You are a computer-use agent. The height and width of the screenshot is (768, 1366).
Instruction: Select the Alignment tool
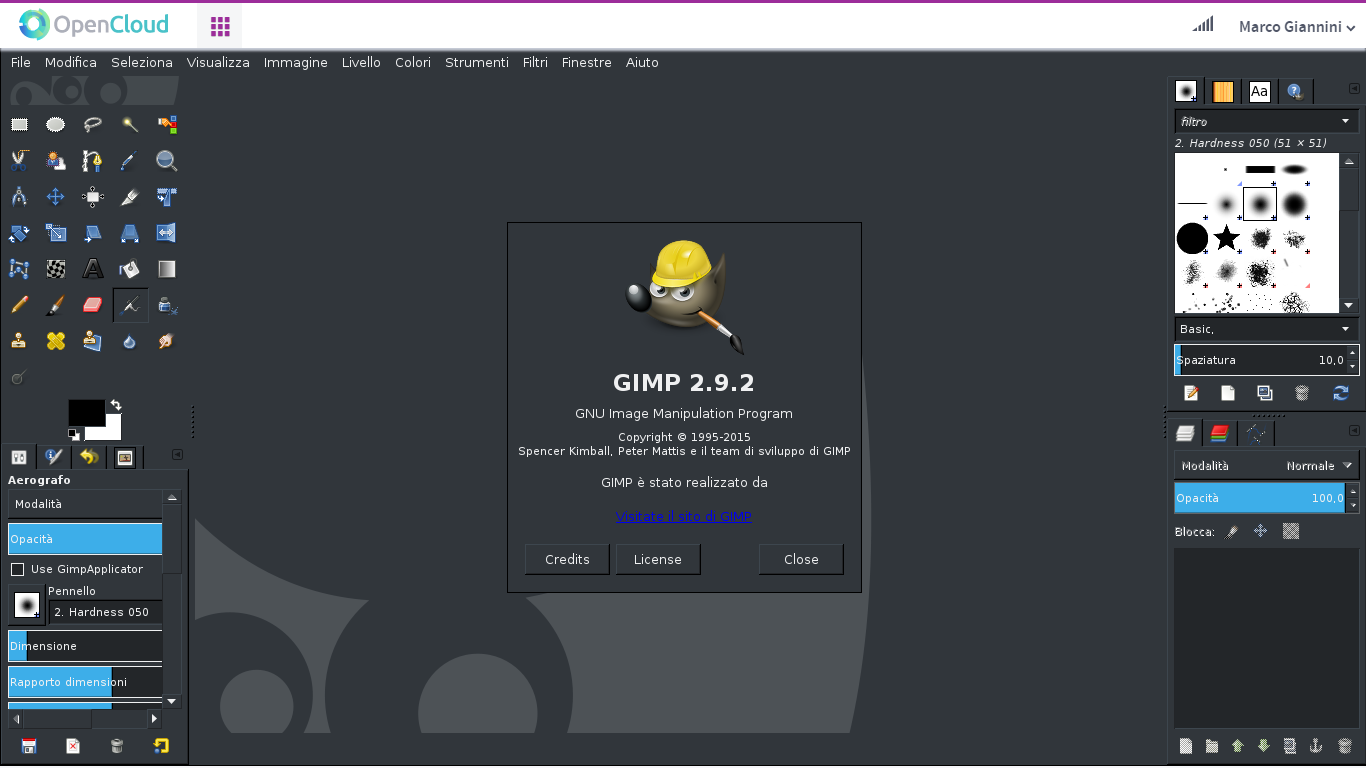coord(93,197)
